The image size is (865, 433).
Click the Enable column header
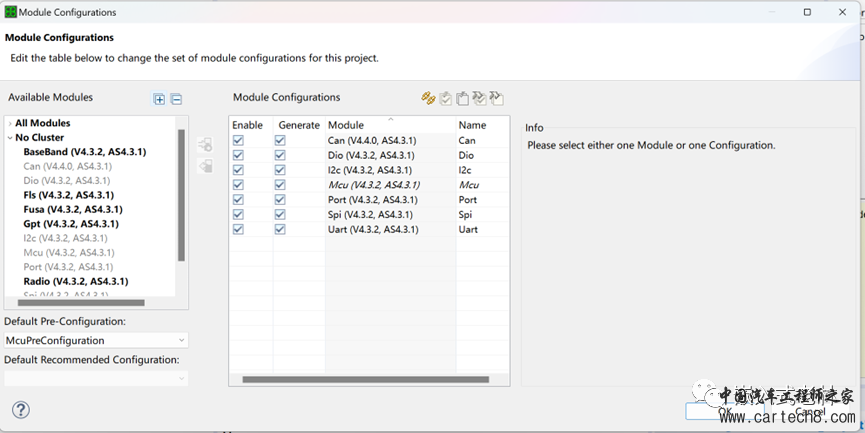coord(251,125)
